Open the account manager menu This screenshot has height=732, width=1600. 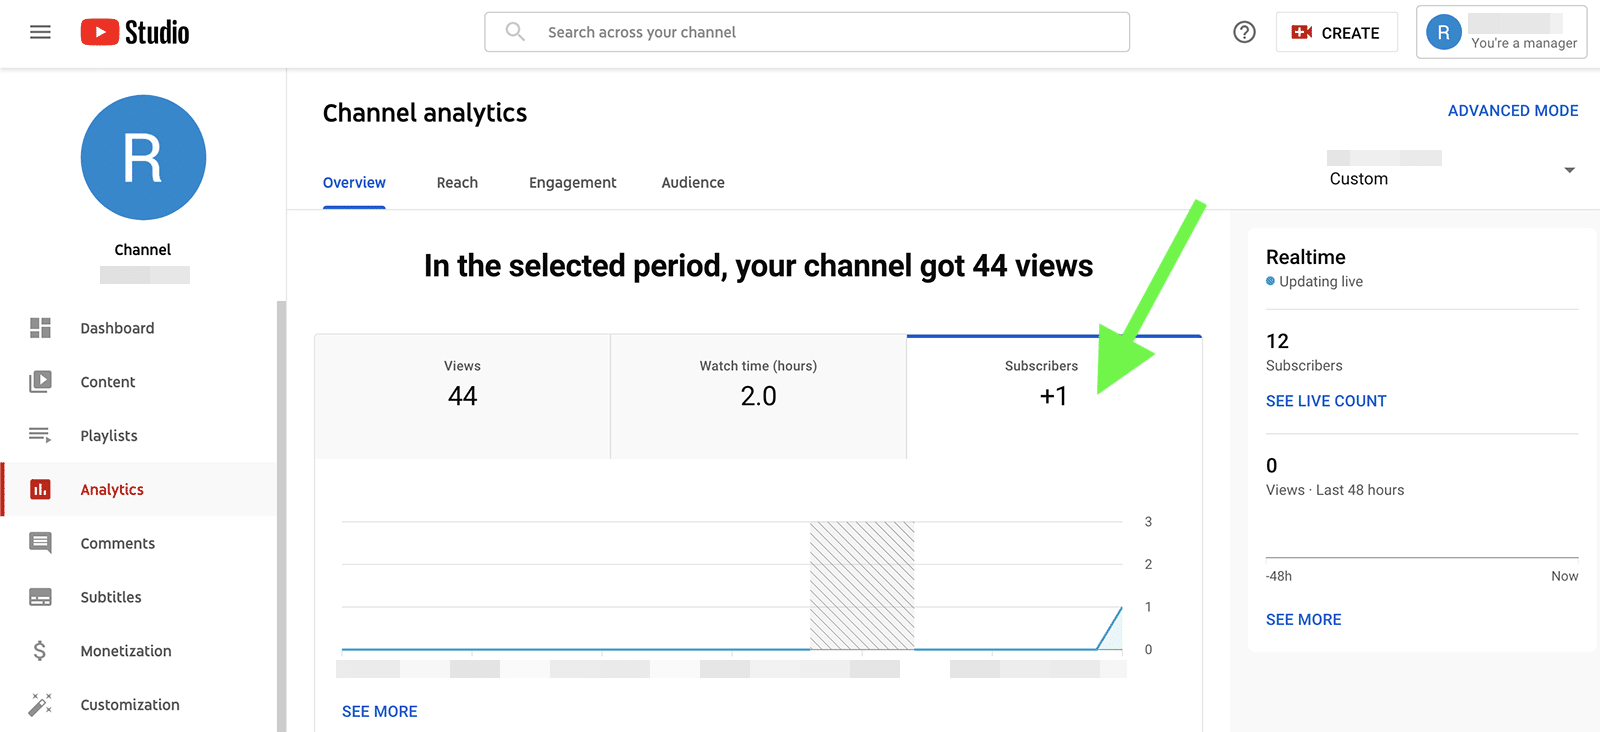point(1501,33)
